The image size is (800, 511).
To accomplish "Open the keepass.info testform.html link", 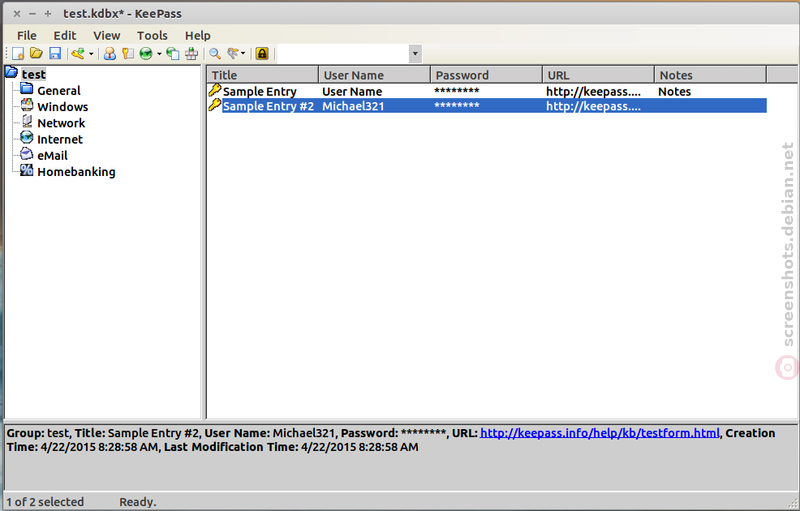I will (599, 433).
